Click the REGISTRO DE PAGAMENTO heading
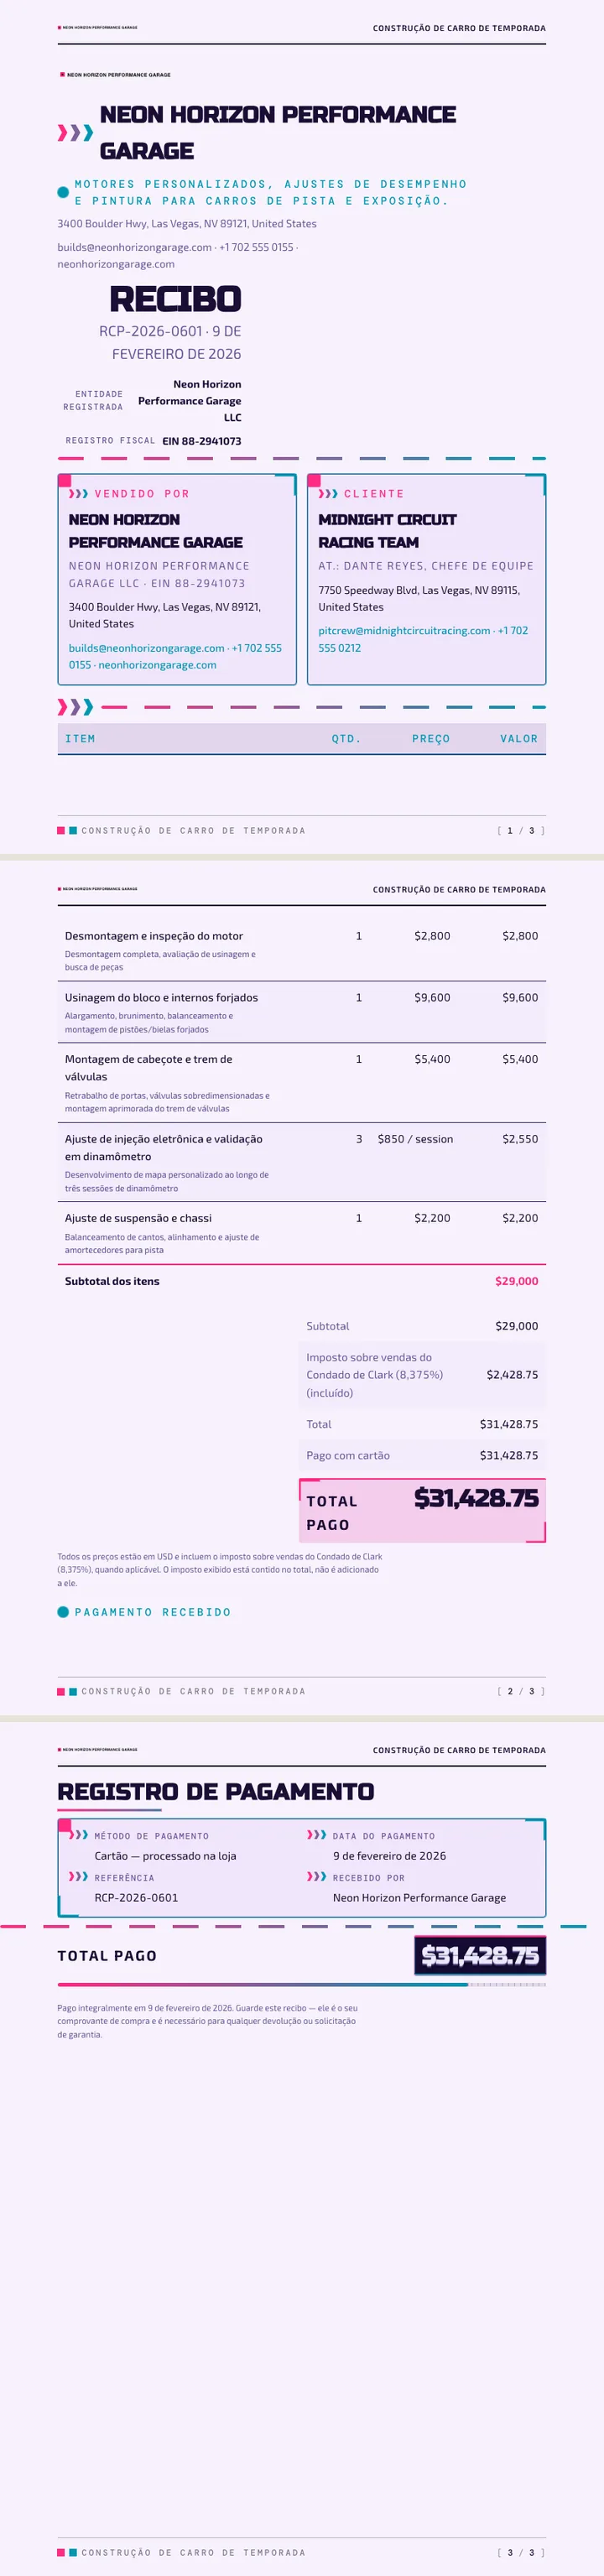Image resolution: width=604 pixels, height=2576 pixels. coord(216,1792)
